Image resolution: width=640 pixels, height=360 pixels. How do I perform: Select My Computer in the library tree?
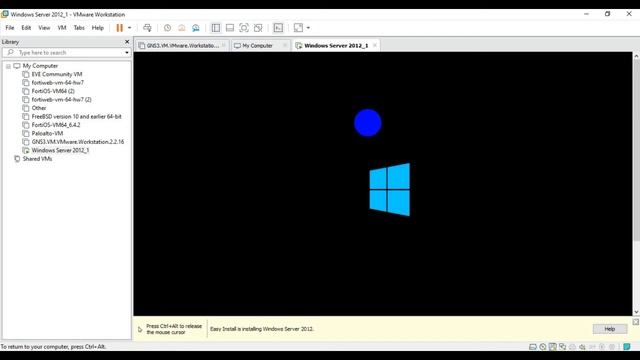[40, 66]
